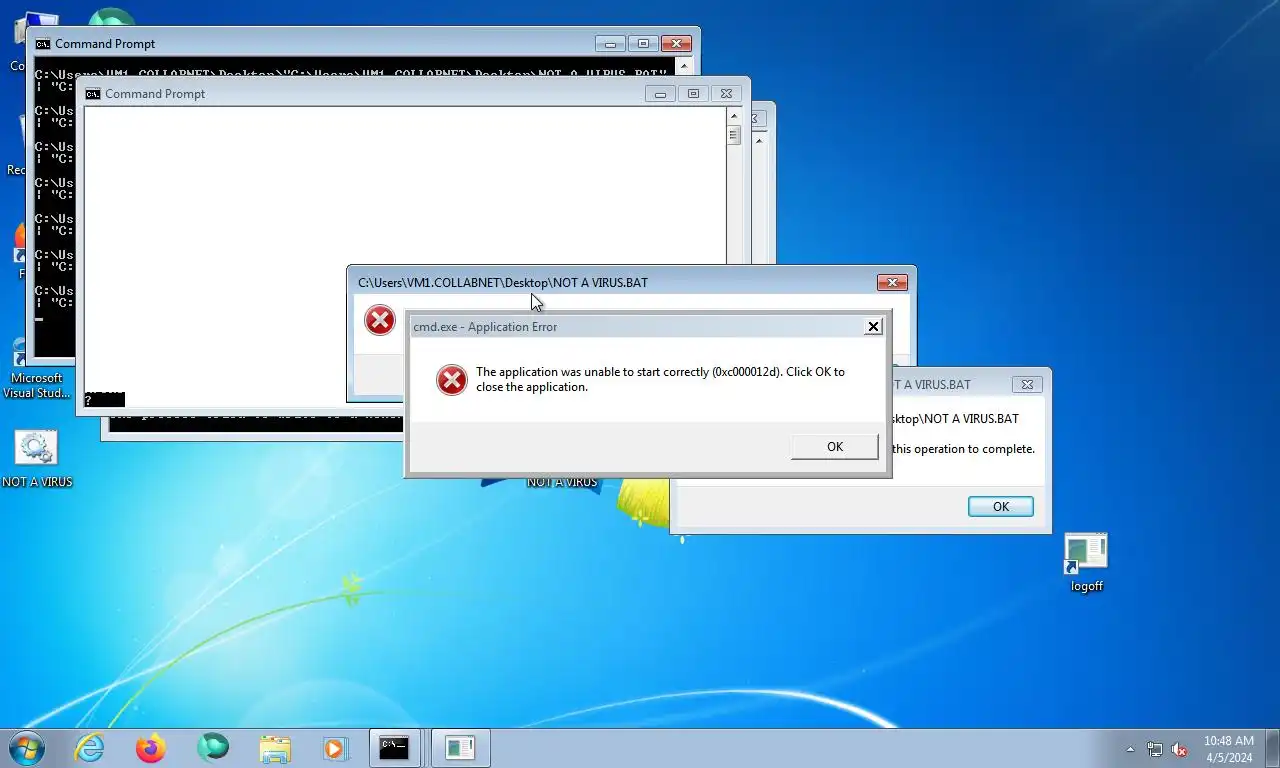This screenshot has height=768, width=1280.
Task: Open the Windows Start menu
Action: pyautogui.click(x=26, y=748)
